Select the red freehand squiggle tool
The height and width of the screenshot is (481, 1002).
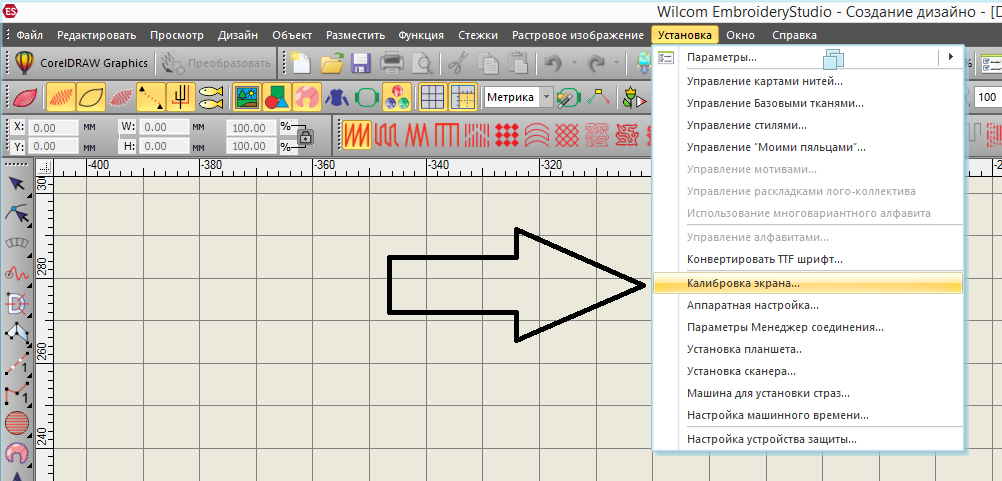pyautogui.click(x=17, y=273)
